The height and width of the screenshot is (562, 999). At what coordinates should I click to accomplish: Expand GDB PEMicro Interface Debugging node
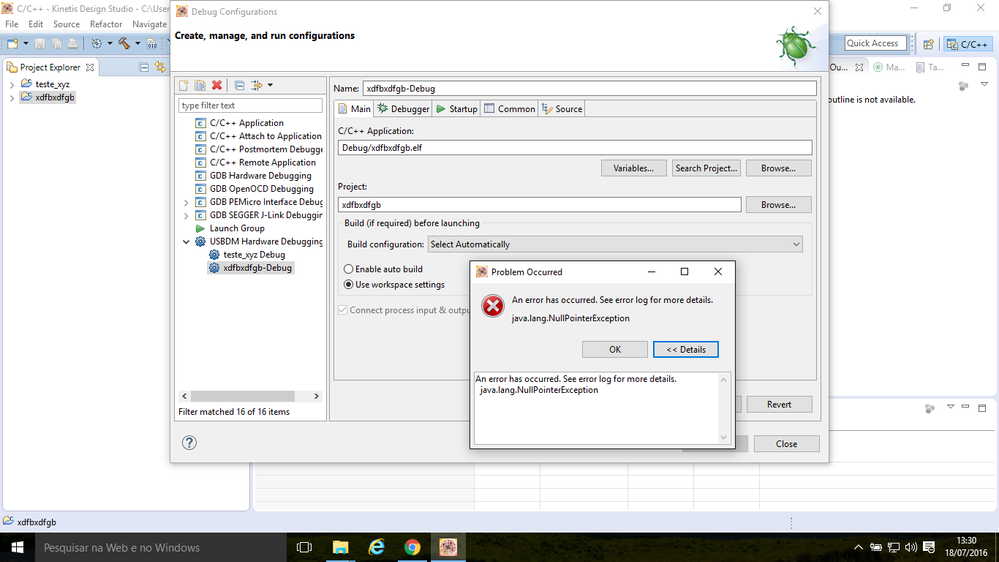(x=186, y=203)
